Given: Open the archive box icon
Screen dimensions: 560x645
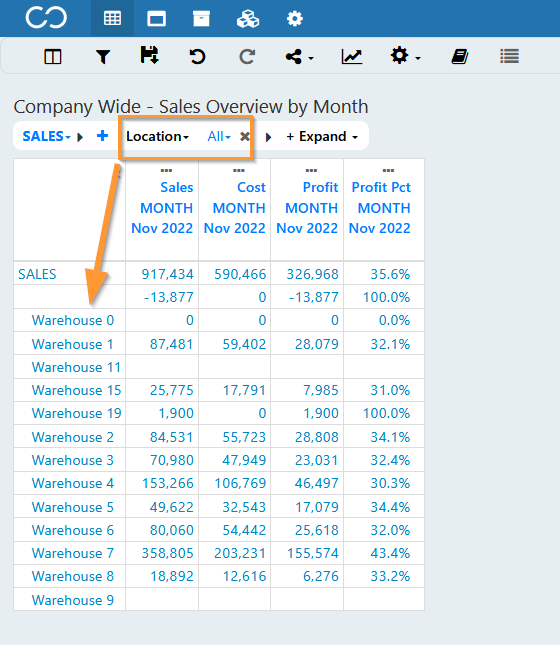Looking at the screenshot, I should click(x=201, y=19).
